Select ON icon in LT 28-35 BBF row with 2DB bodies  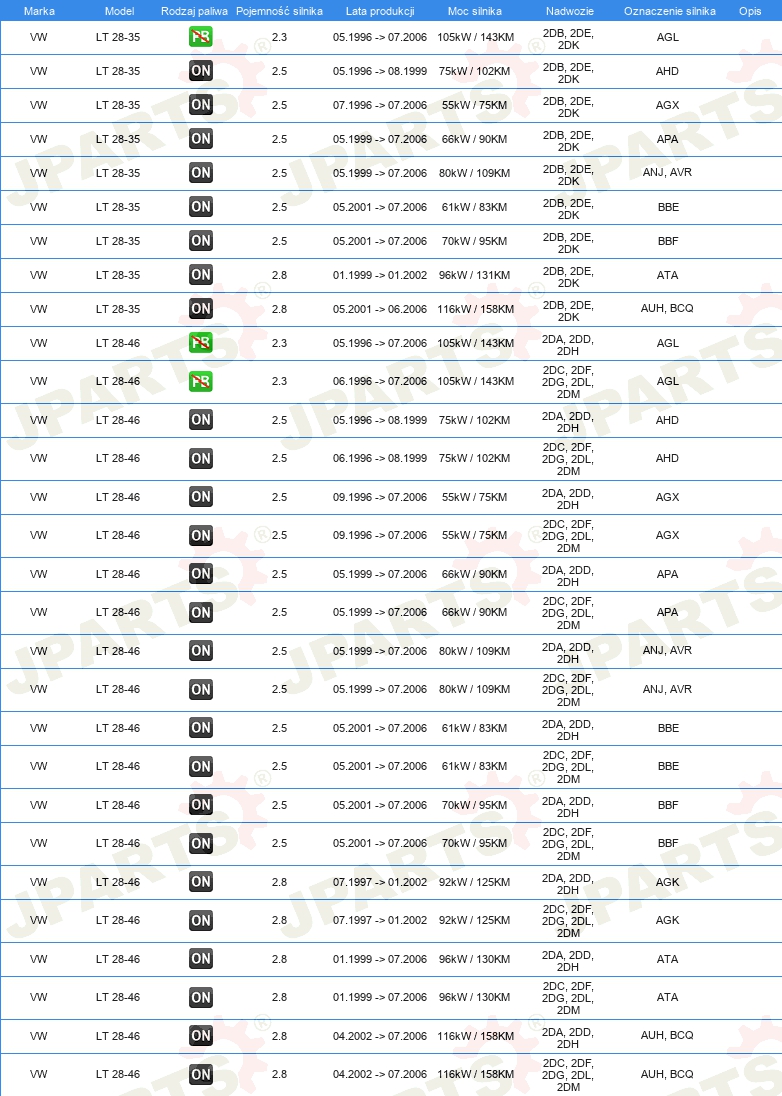coord(201,240)
